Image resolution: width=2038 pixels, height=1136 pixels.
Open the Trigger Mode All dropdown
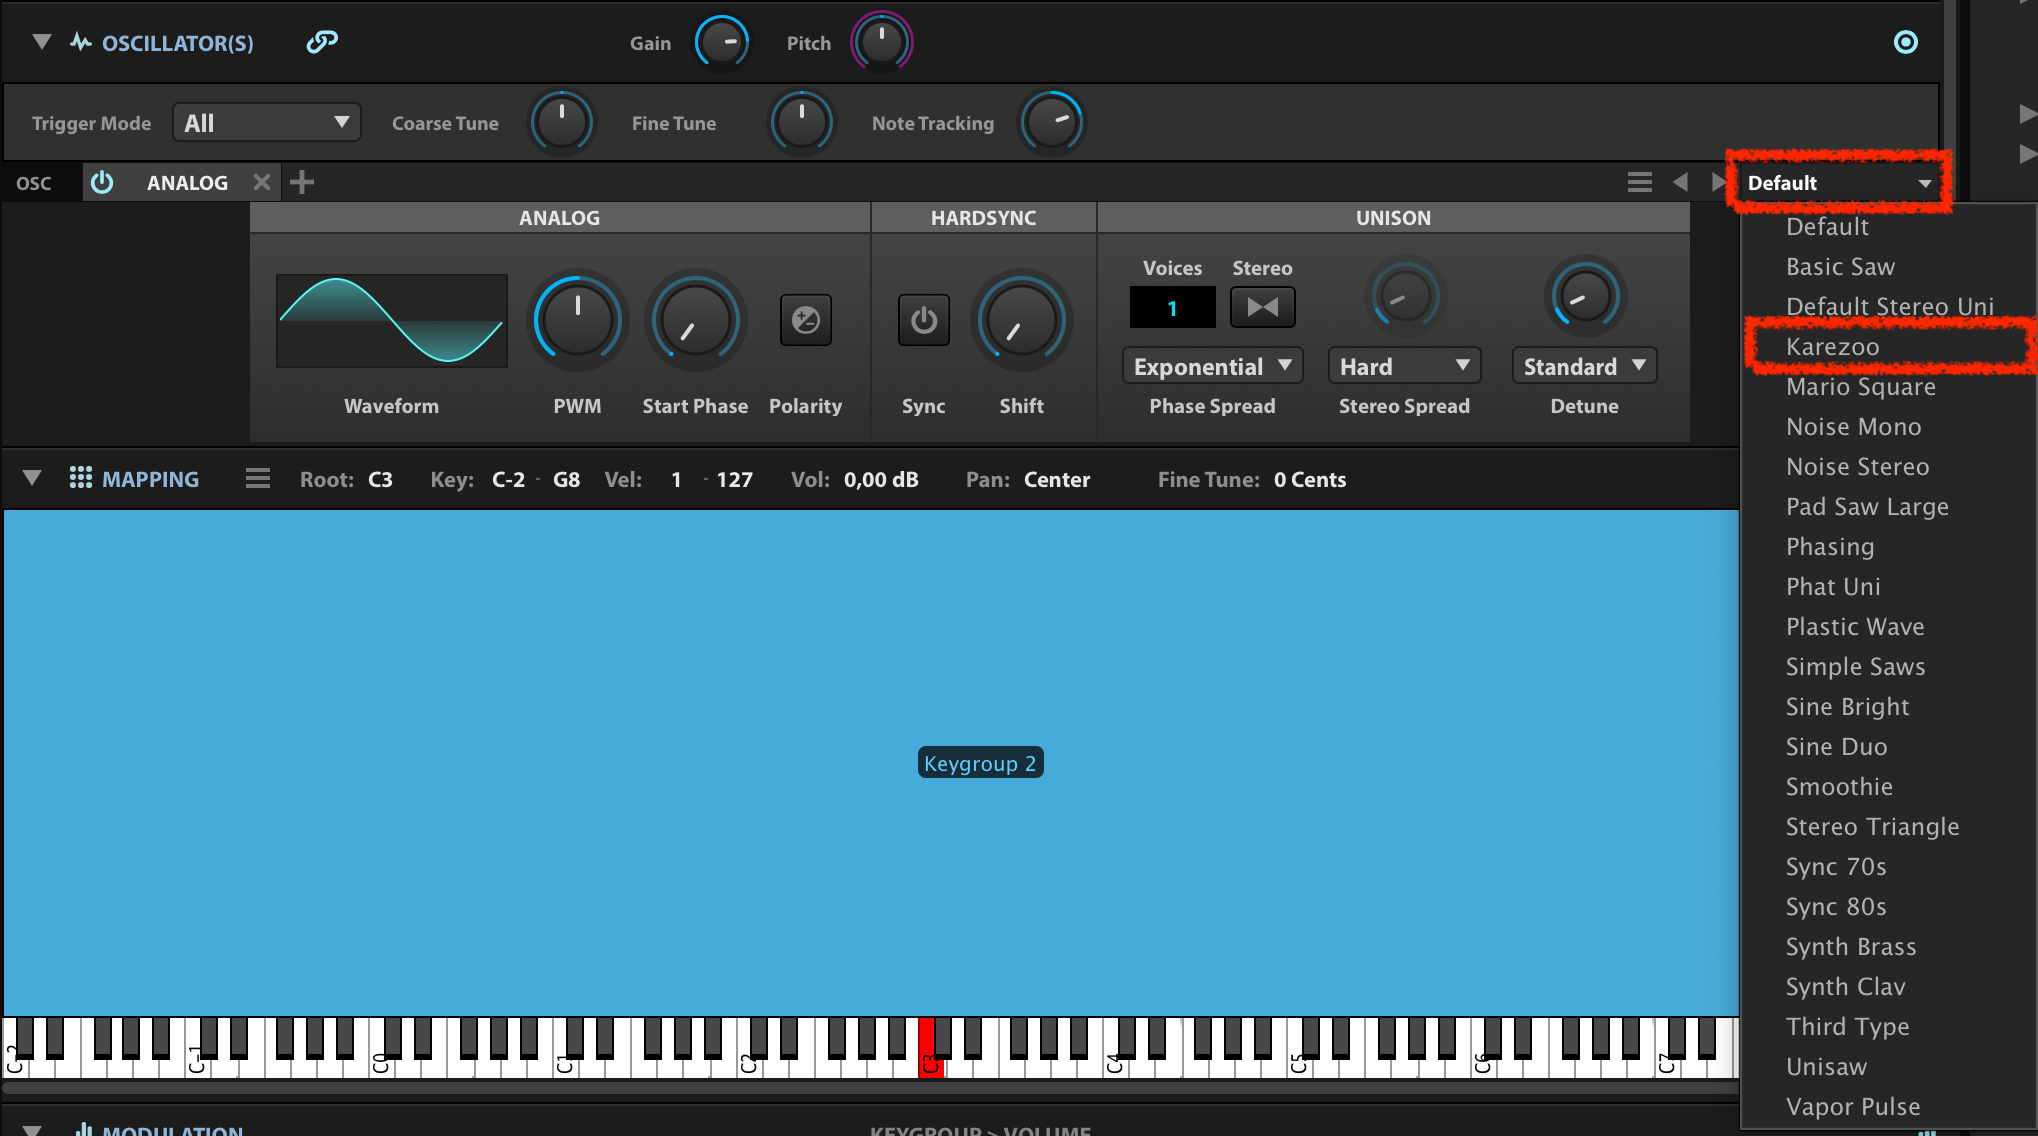(266, 123)
